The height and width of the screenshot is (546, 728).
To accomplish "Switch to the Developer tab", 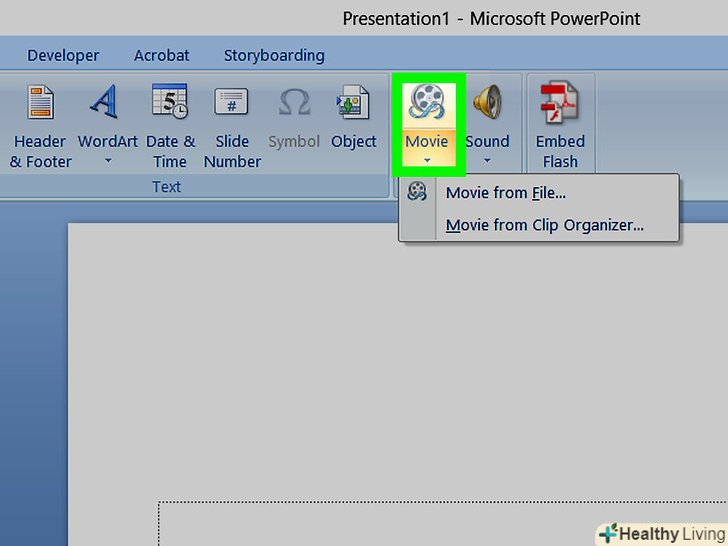I will (63, 55).
